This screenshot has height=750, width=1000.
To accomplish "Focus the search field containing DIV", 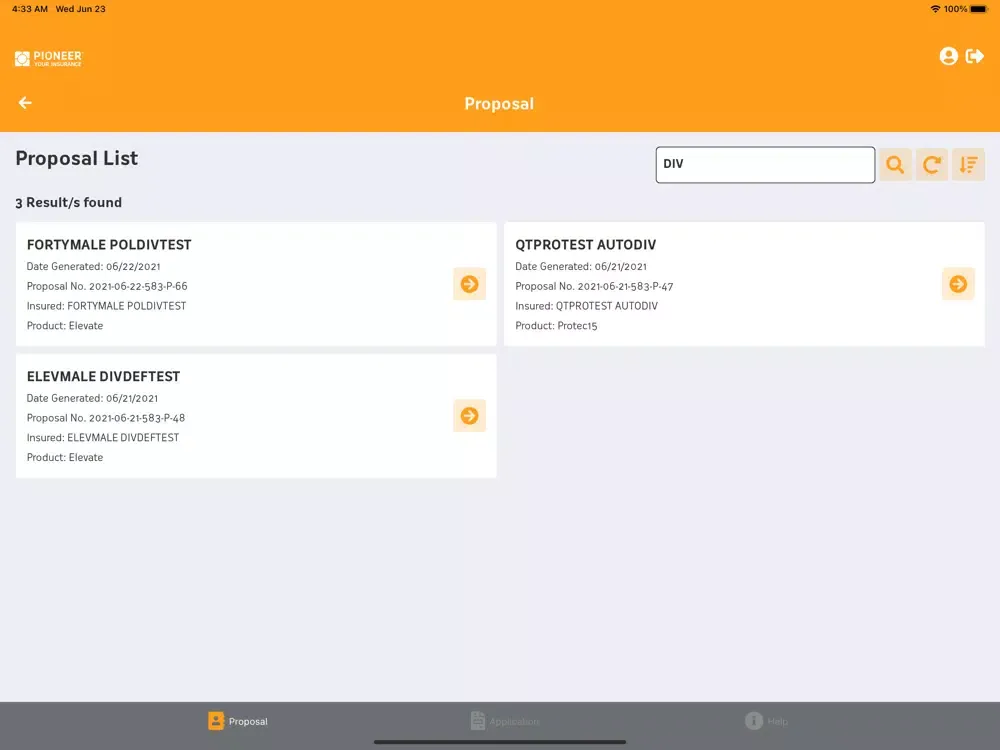I will tap(765, 165).
